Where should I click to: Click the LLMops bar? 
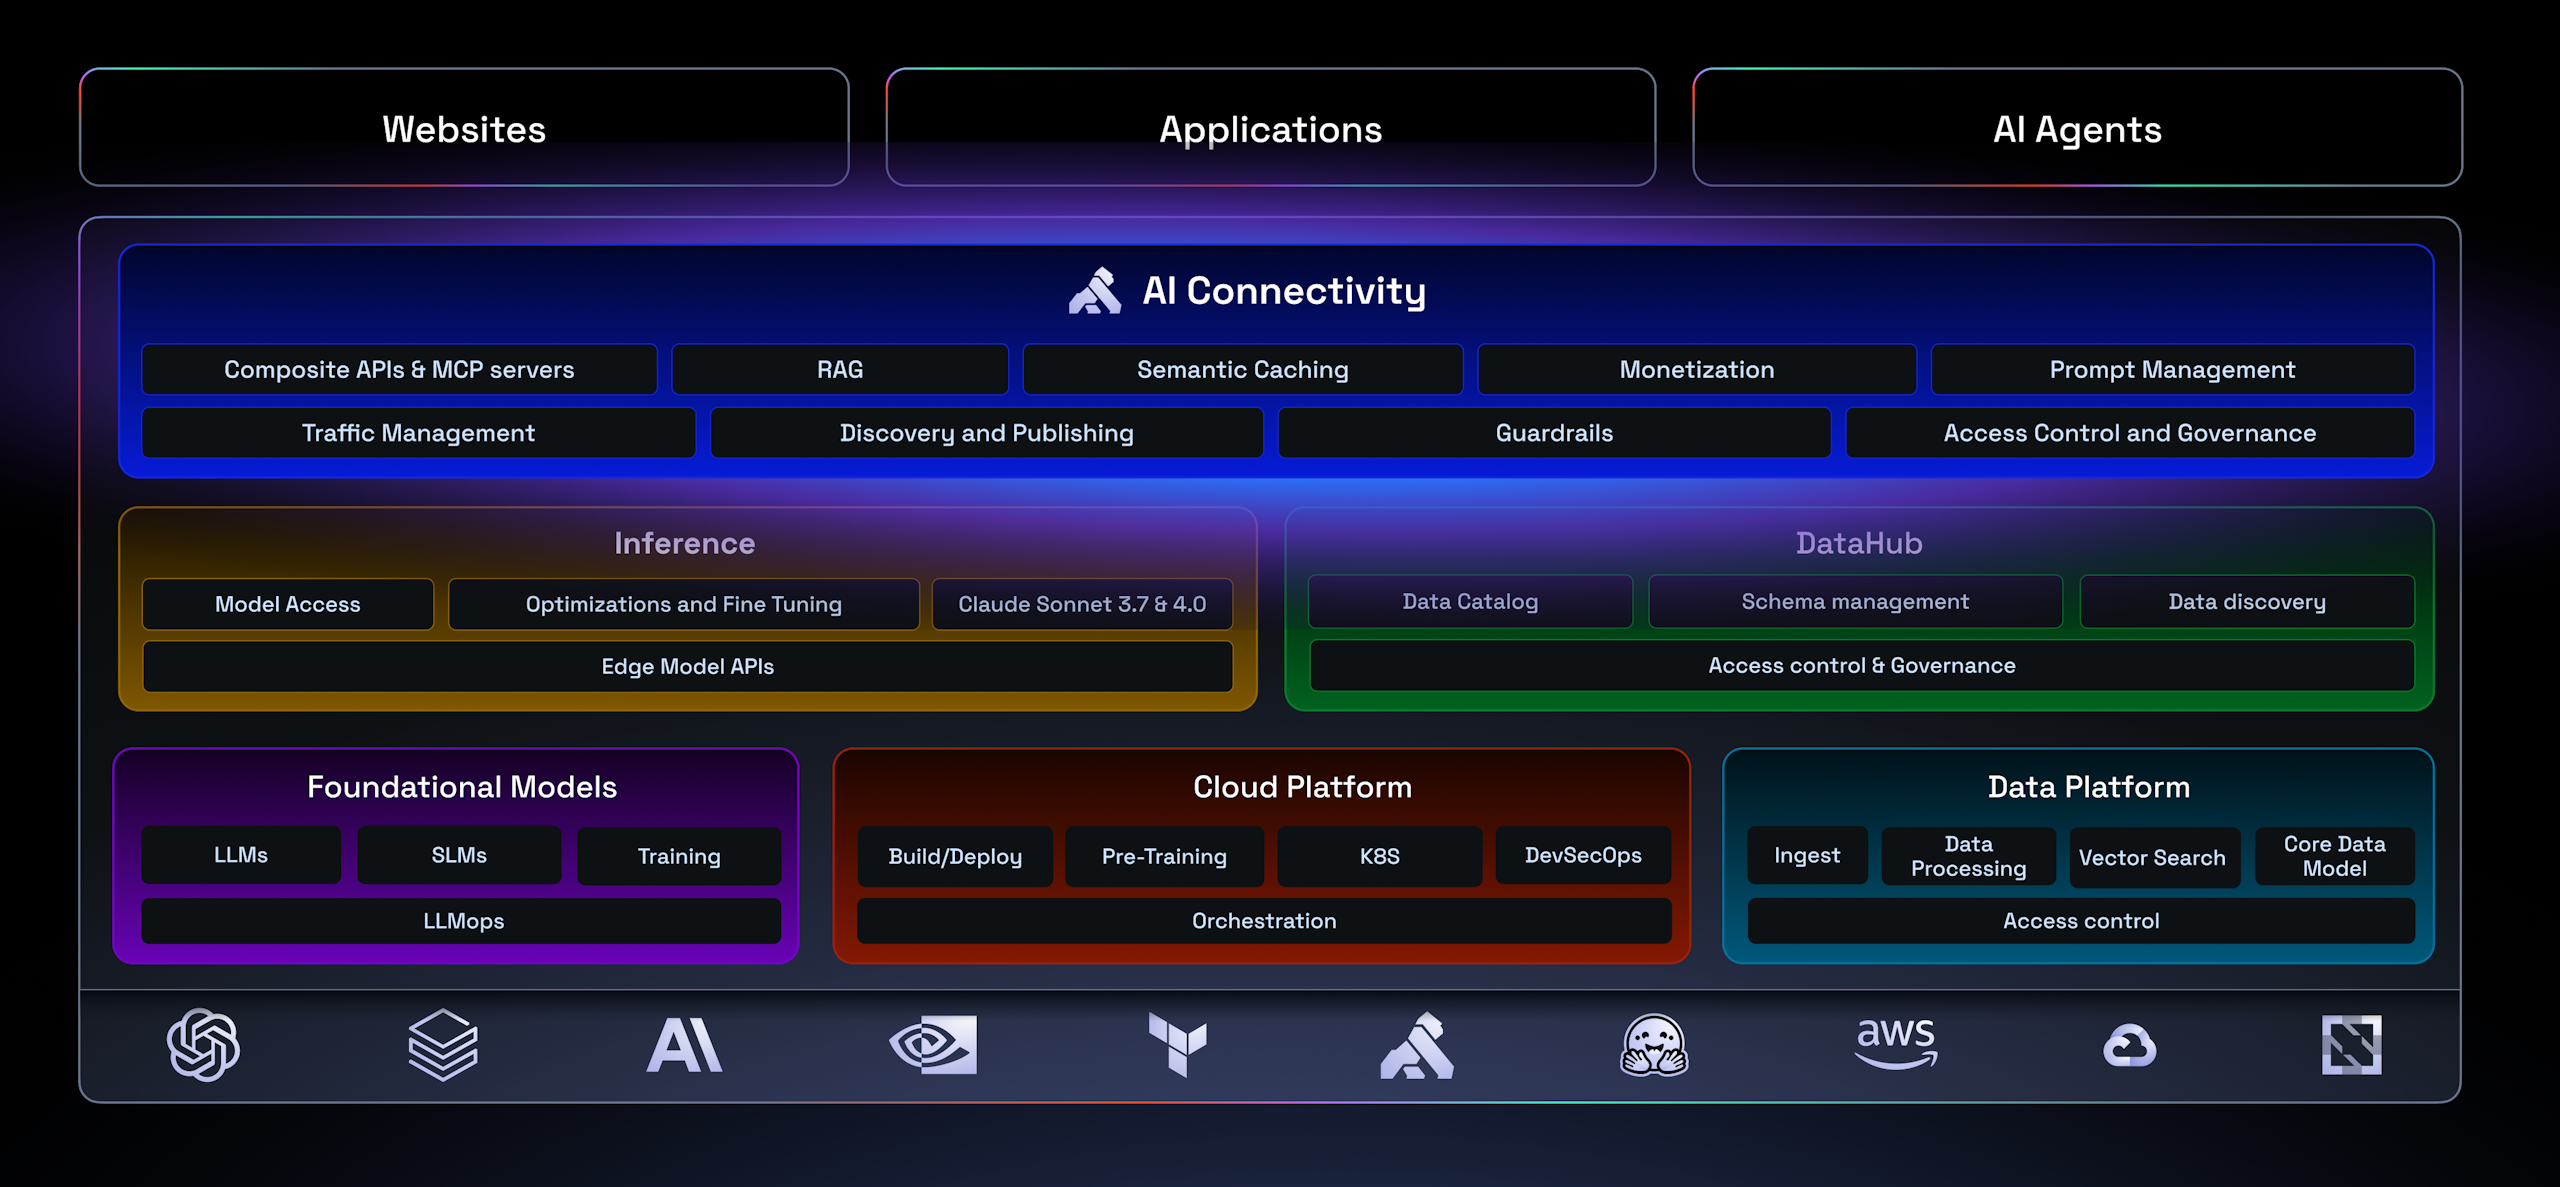[x=462, y=921]
